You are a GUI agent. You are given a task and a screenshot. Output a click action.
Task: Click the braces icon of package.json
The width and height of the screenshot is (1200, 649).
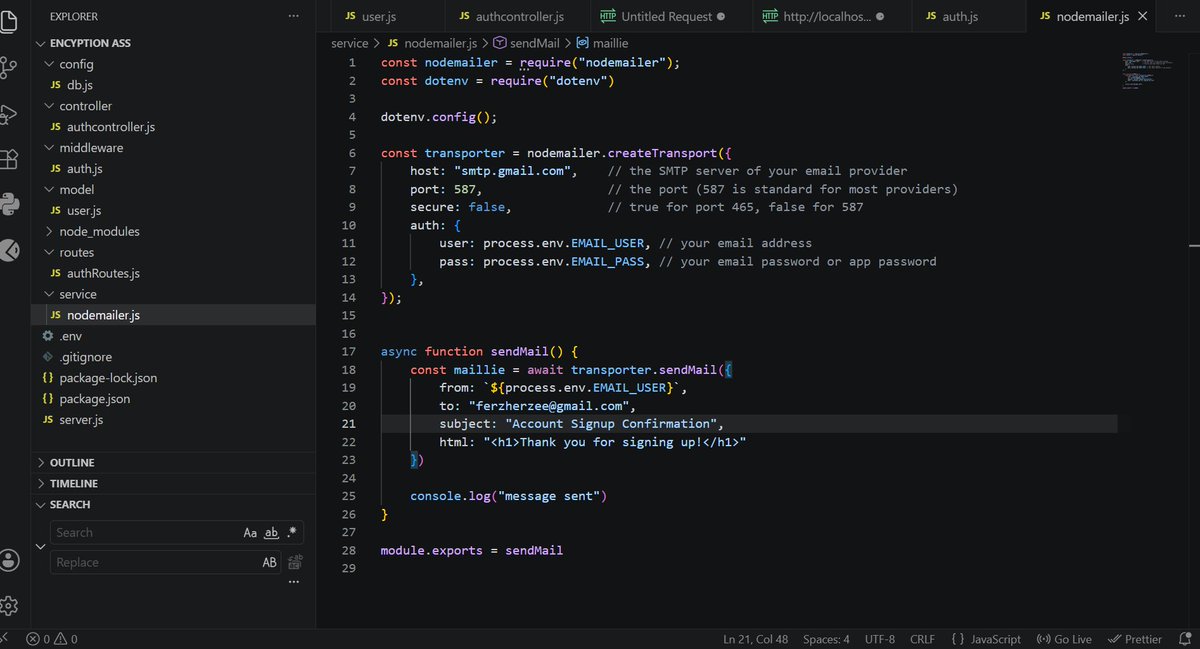[x=48, y=399]
